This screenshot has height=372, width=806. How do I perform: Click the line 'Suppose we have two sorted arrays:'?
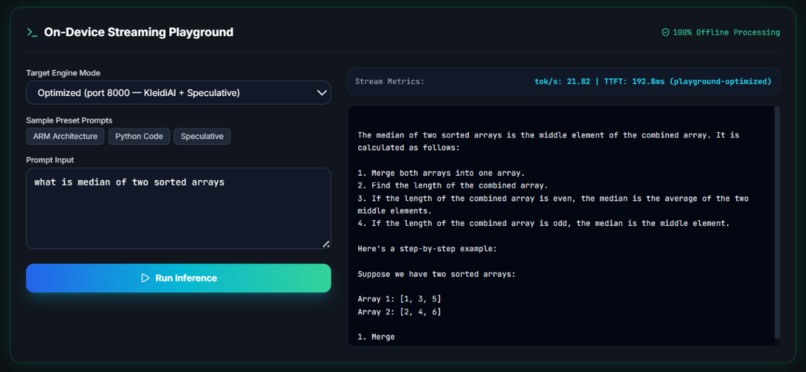(x=436, y=274)
